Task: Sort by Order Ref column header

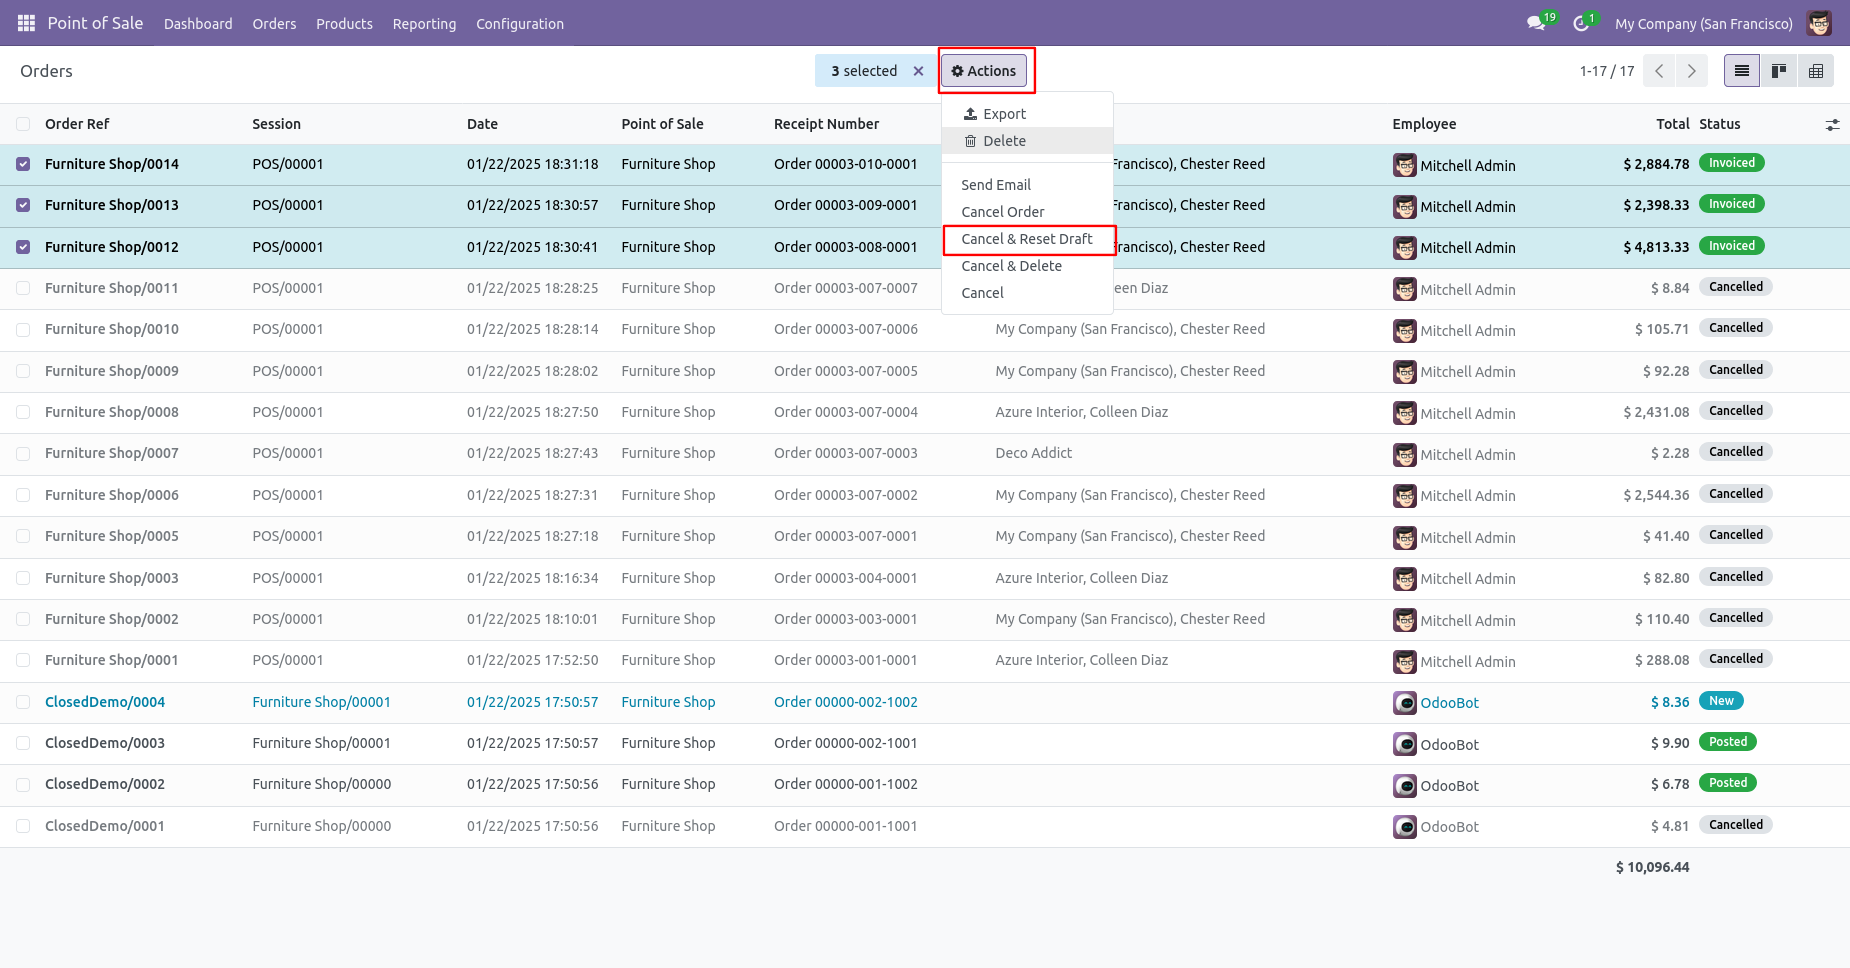Action: pyautogui.click(x=77, y=124)
